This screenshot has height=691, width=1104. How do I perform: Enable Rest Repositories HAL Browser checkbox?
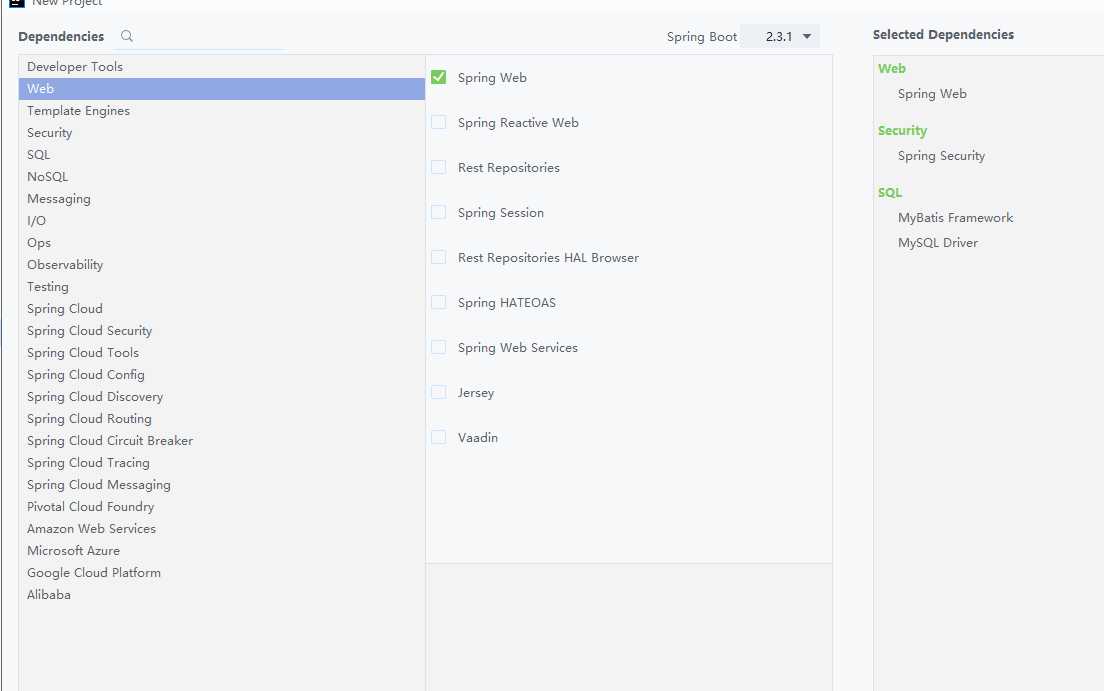pyautogui.click(x=438, y=257)
